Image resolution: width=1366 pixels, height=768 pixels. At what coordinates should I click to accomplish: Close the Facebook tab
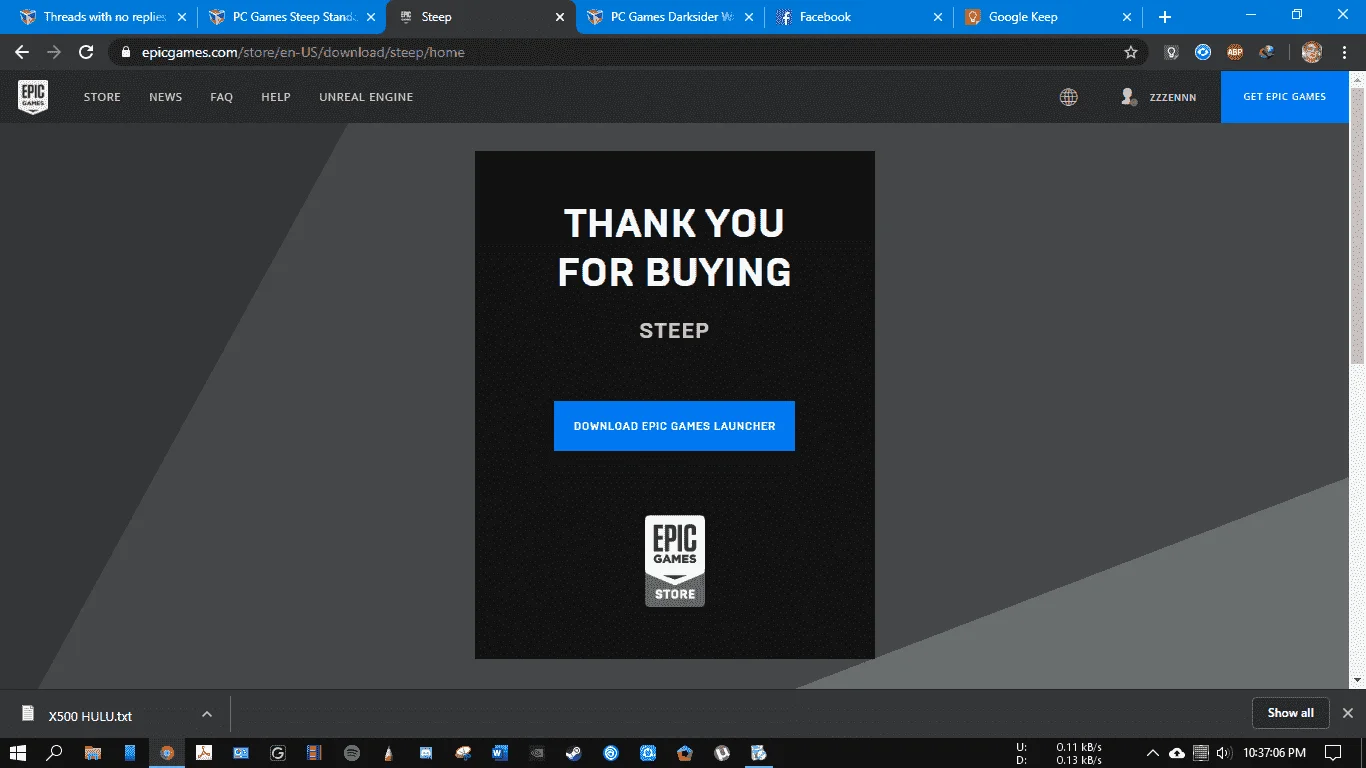[938, 17]
